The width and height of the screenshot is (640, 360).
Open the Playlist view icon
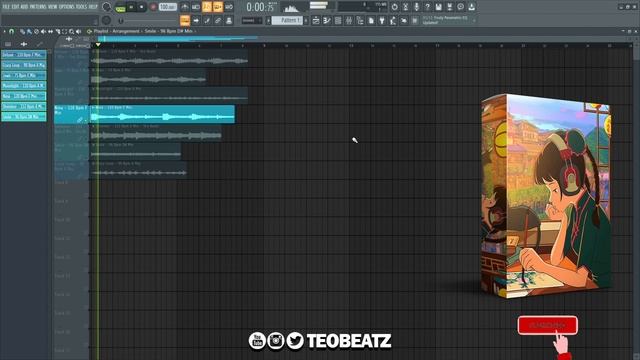(316, 20)
